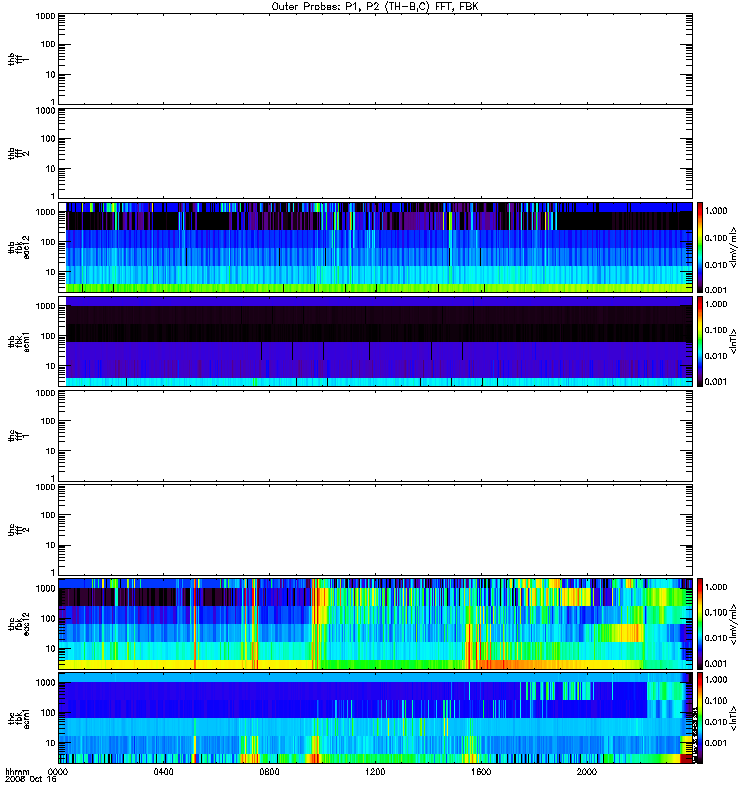
Task: Click the empty 'thc fff 2' panel
Action: (376, 530)
